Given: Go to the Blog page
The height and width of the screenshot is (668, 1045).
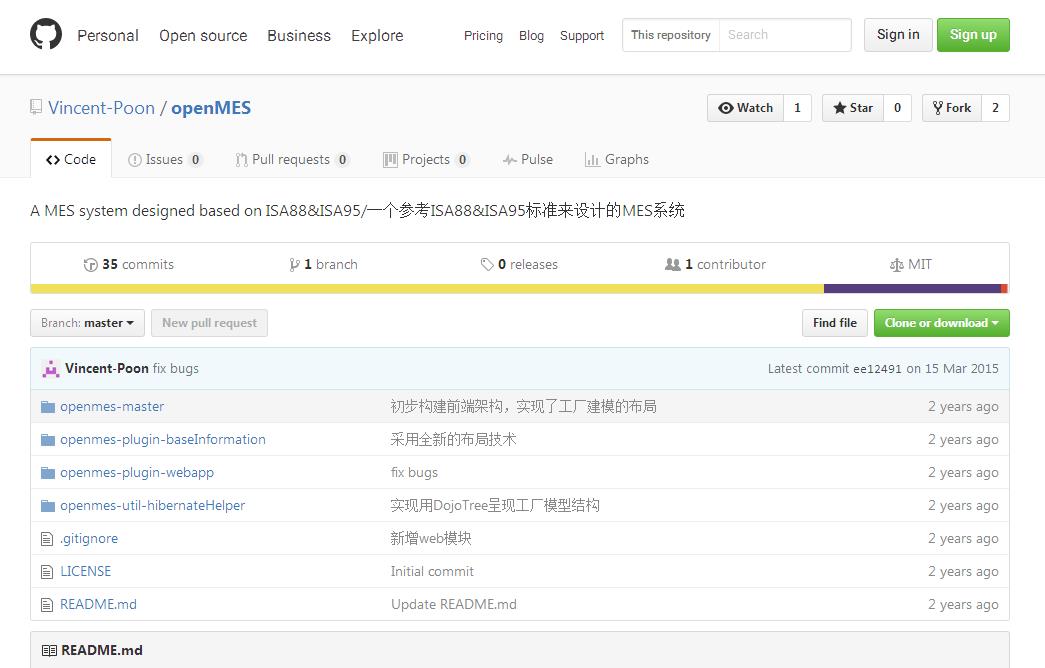Looking at the screenshot, I should [531, 35].
